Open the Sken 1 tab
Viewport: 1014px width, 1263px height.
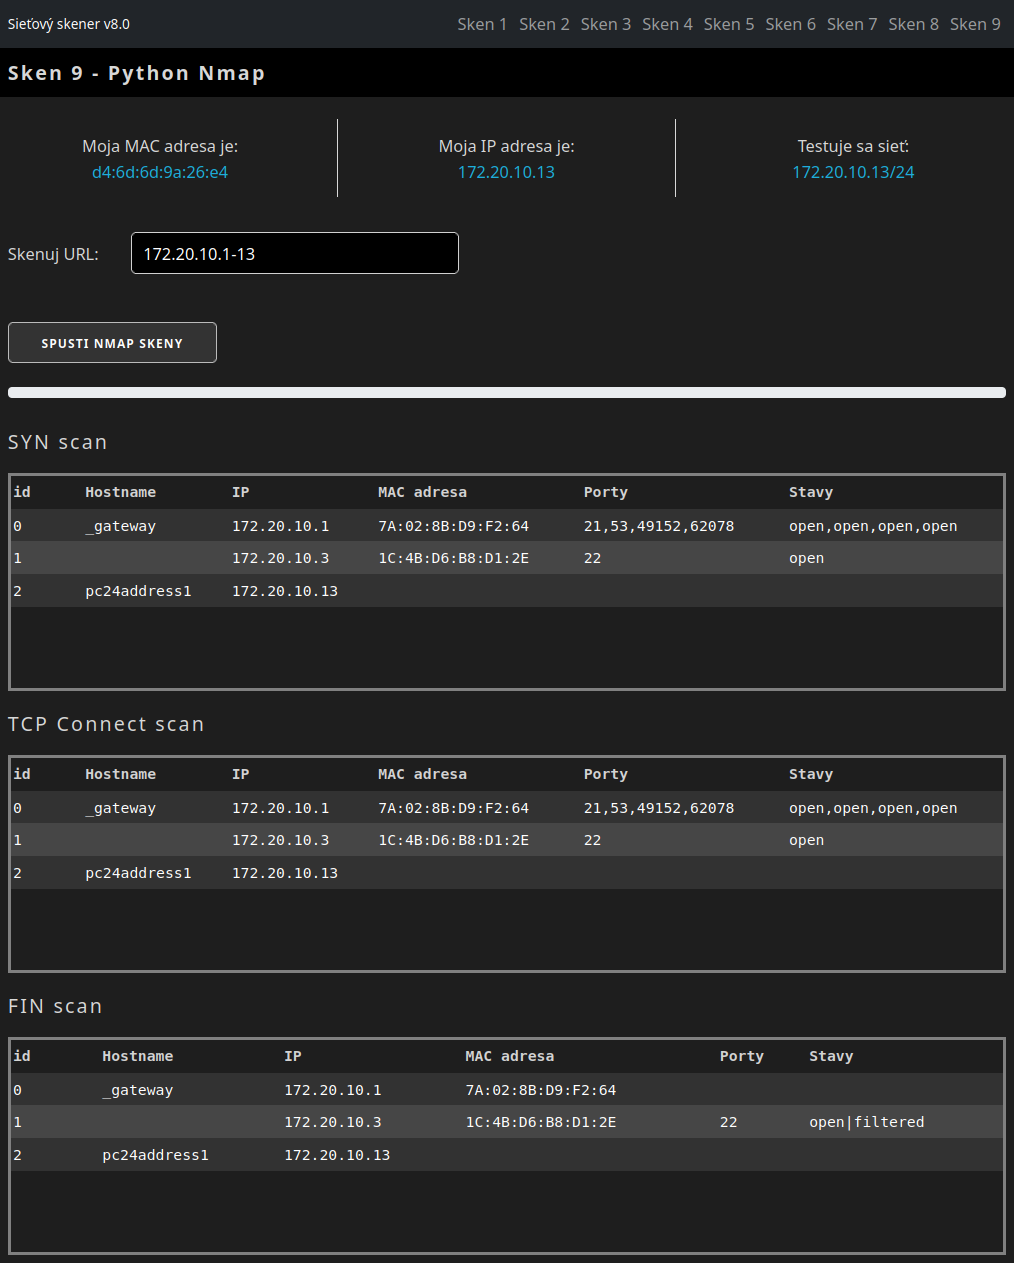click(x=482, y=24)
